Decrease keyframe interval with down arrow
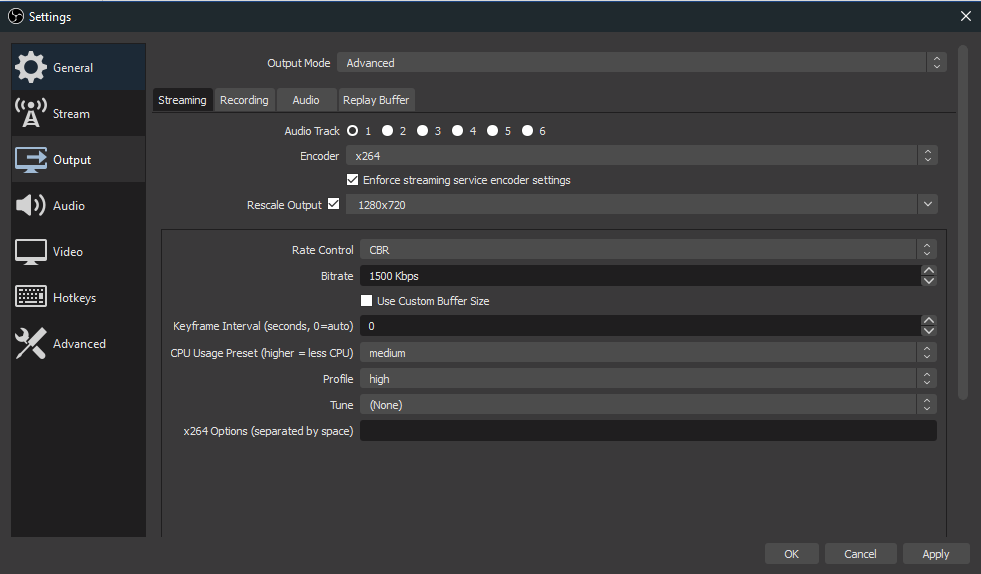981x574 pixels. tap(929, 331)
